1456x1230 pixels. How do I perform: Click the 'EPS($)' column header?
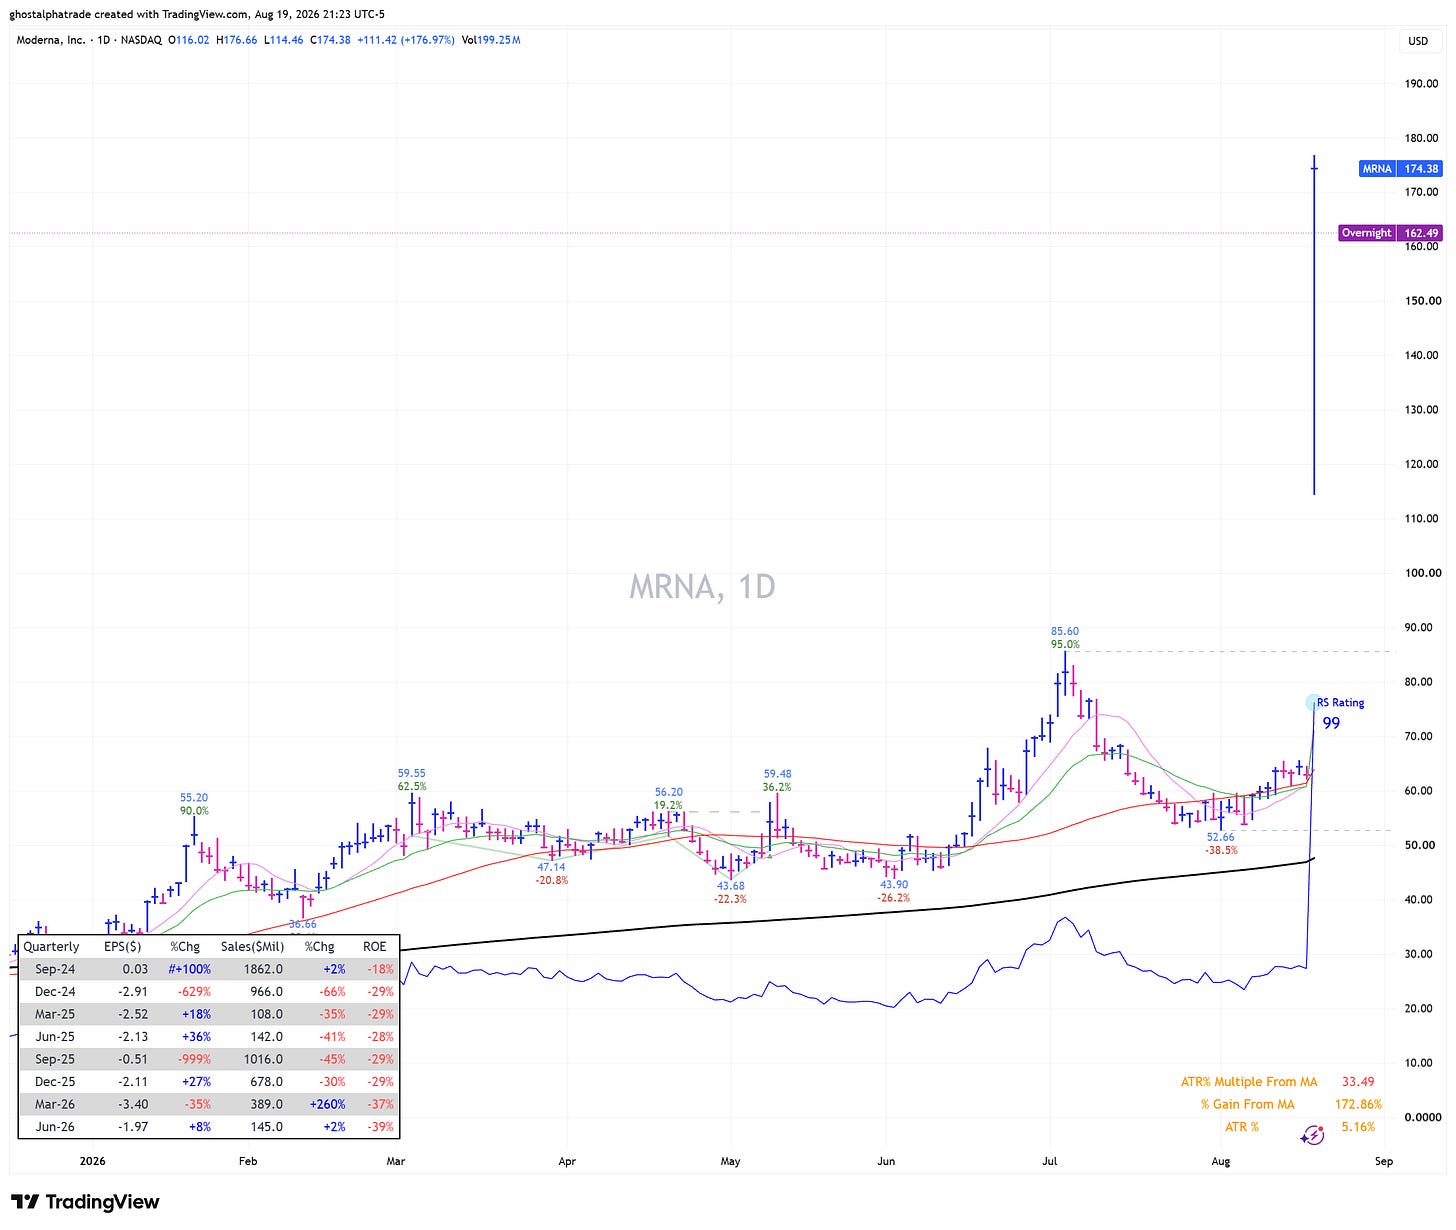[123, 946]
